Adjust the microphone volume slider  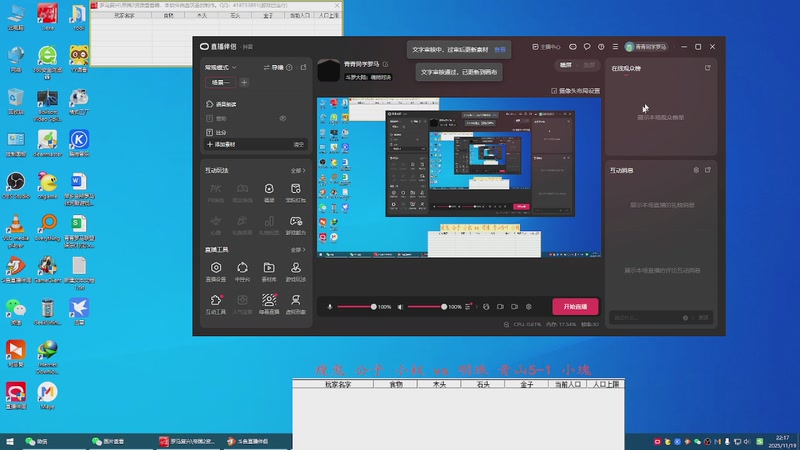[357, 307]
